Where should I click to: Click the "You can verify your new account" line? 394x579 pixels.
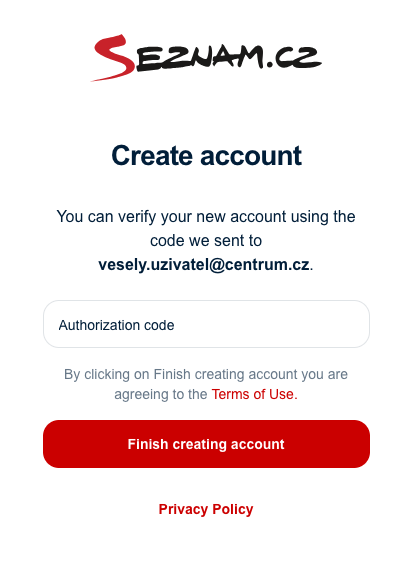[x=206, y=217]
